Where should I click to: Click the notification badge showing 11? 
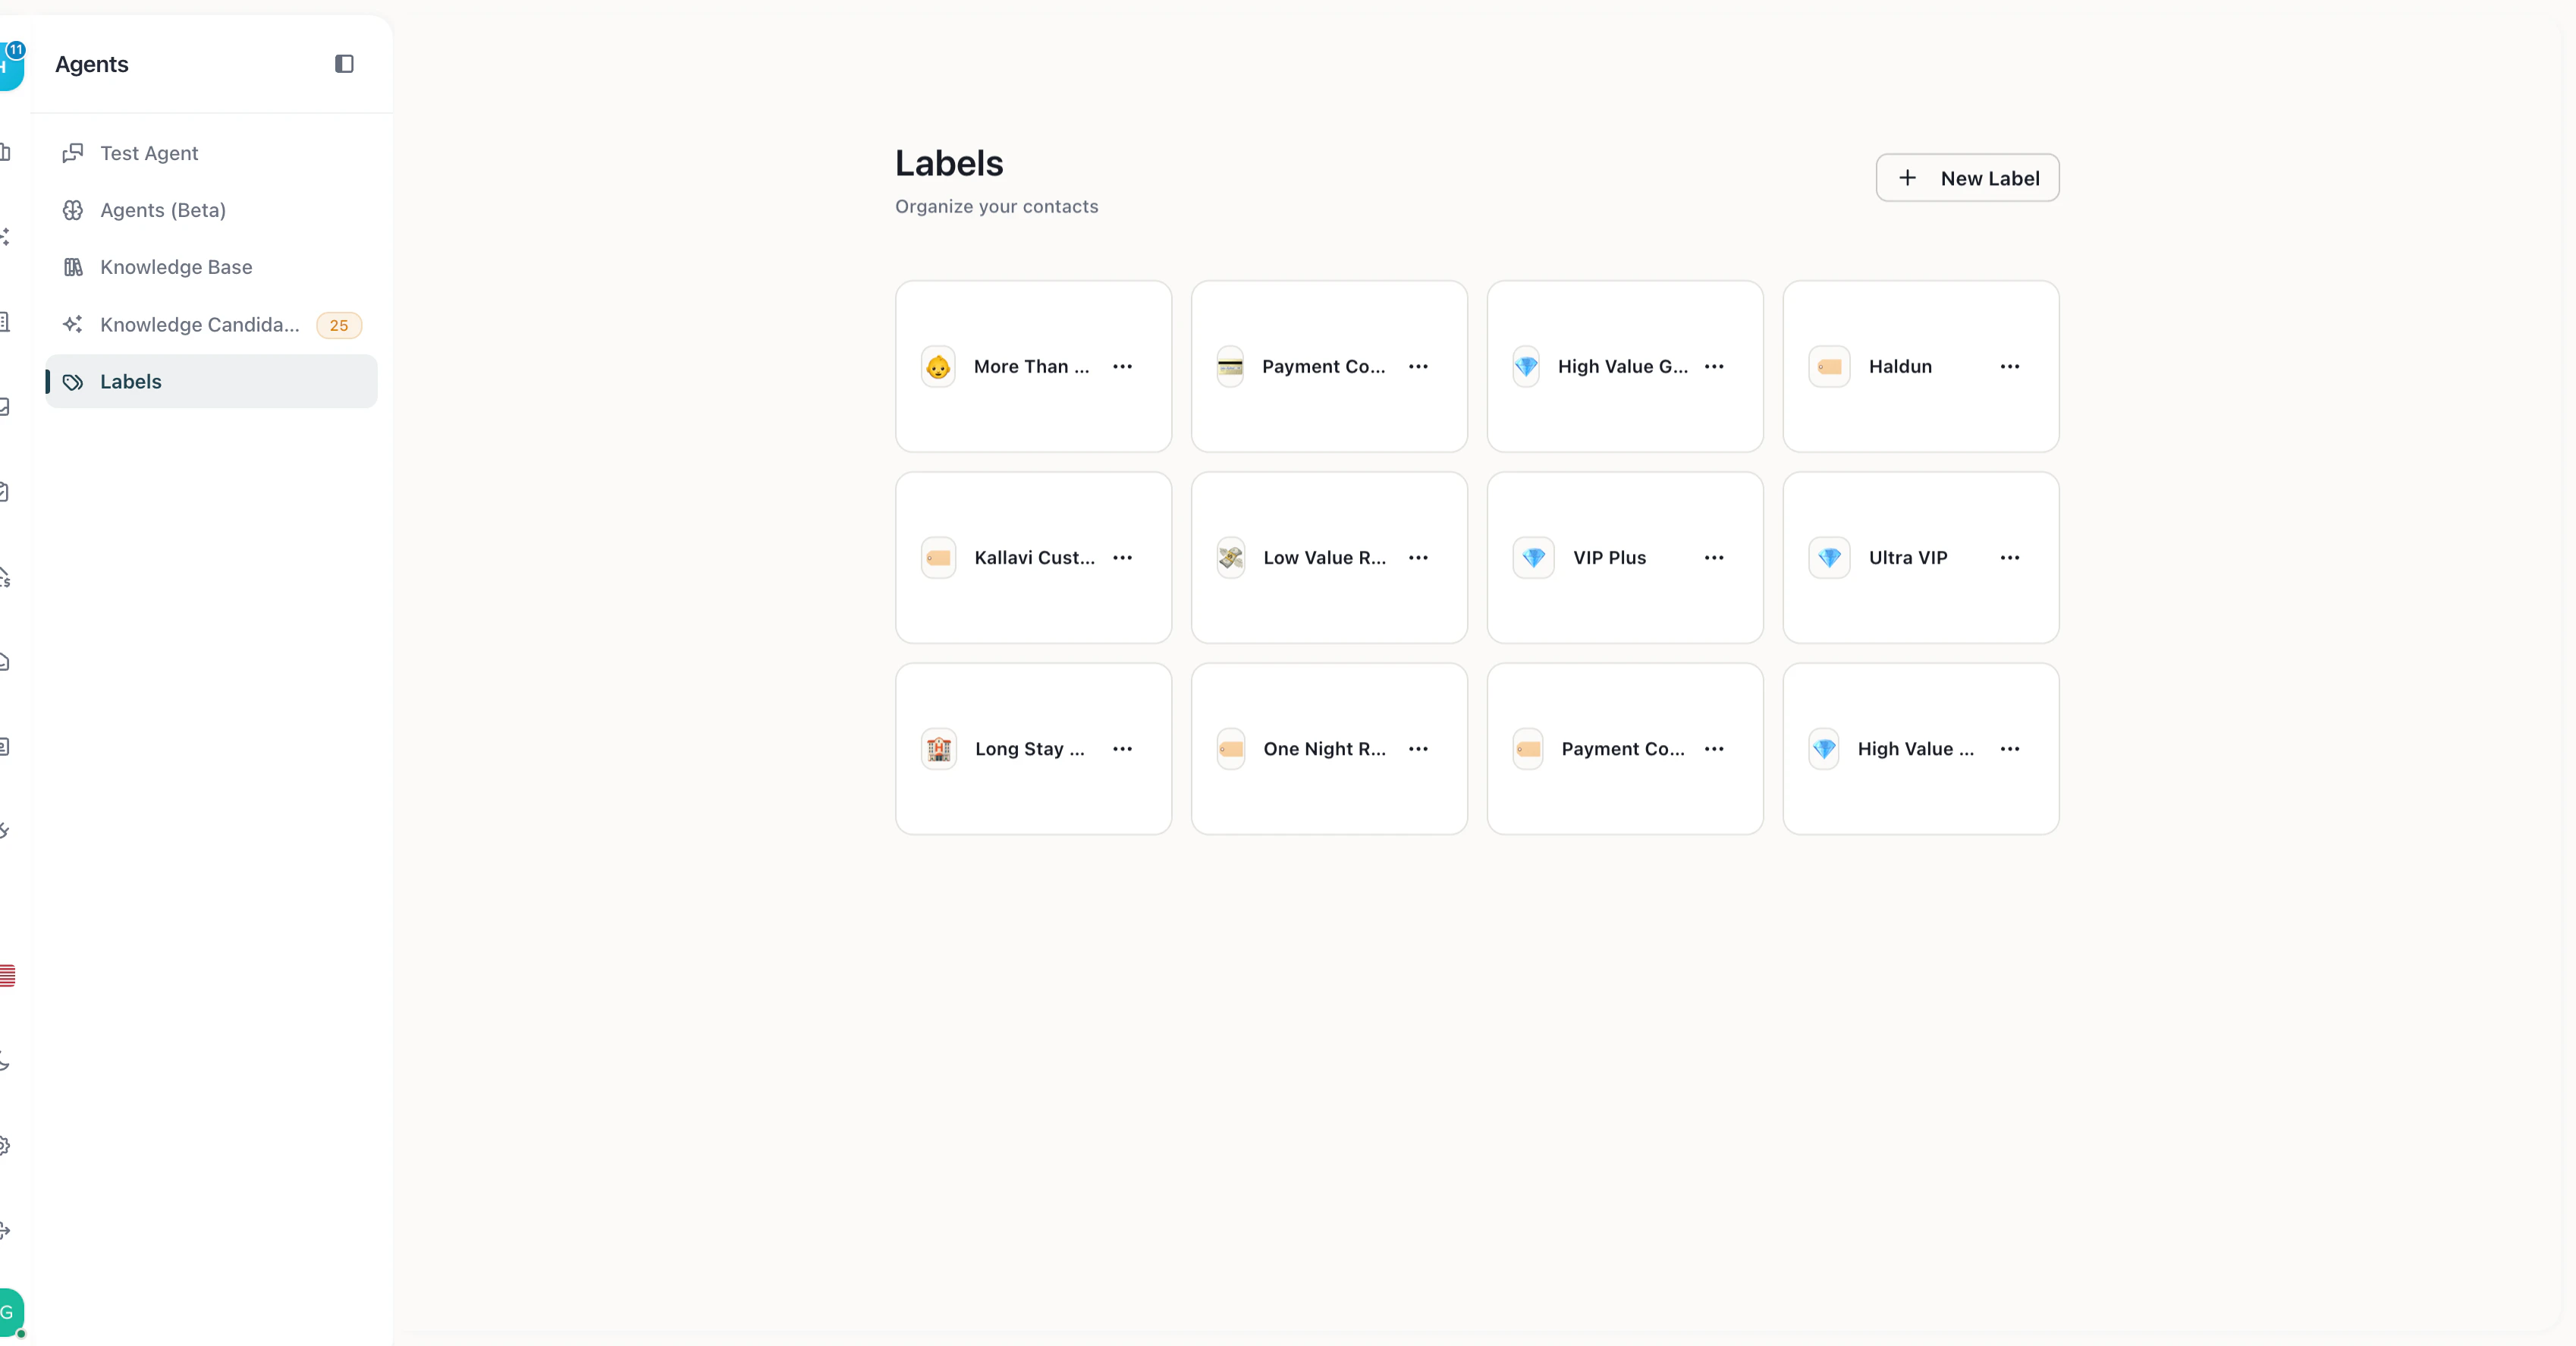[16, 50]
